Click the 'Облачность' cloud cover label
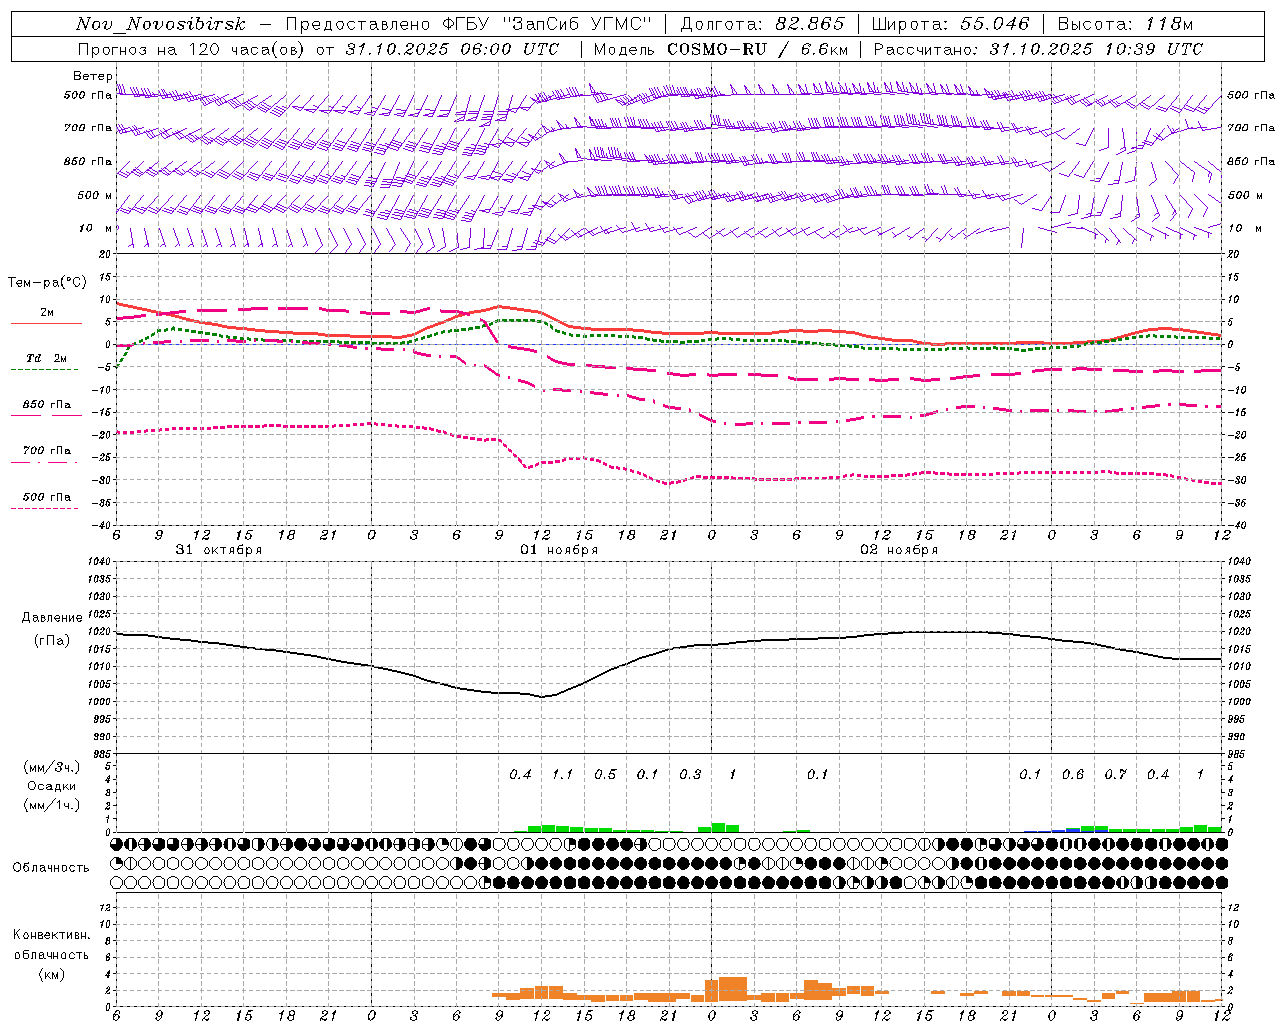 (51, 868)
